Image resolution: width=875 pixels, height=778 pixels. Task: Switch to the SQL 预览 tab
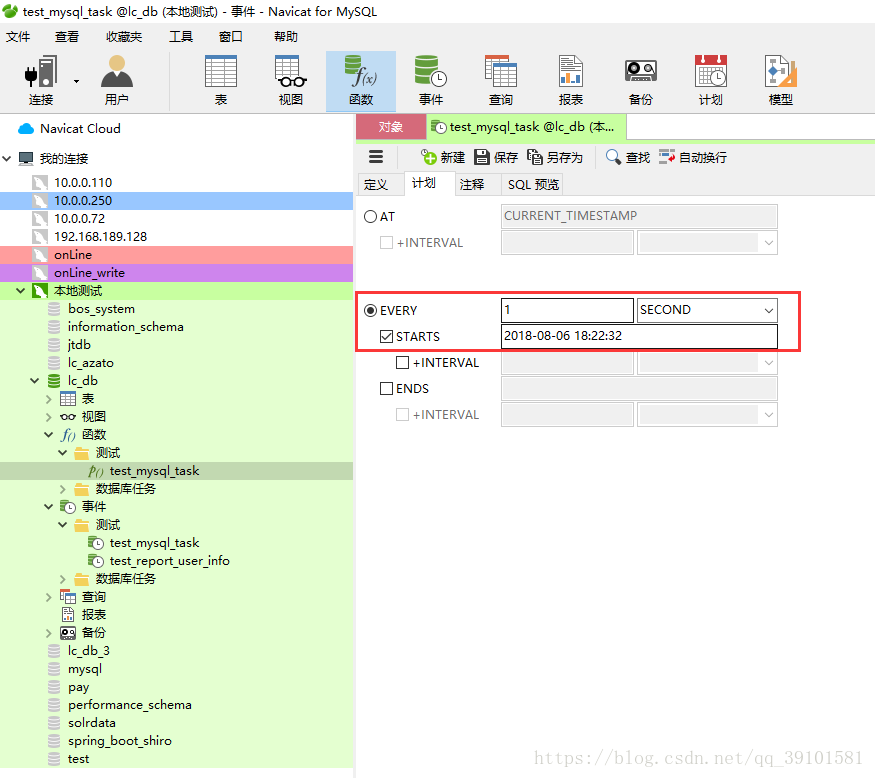coord(533,185)
